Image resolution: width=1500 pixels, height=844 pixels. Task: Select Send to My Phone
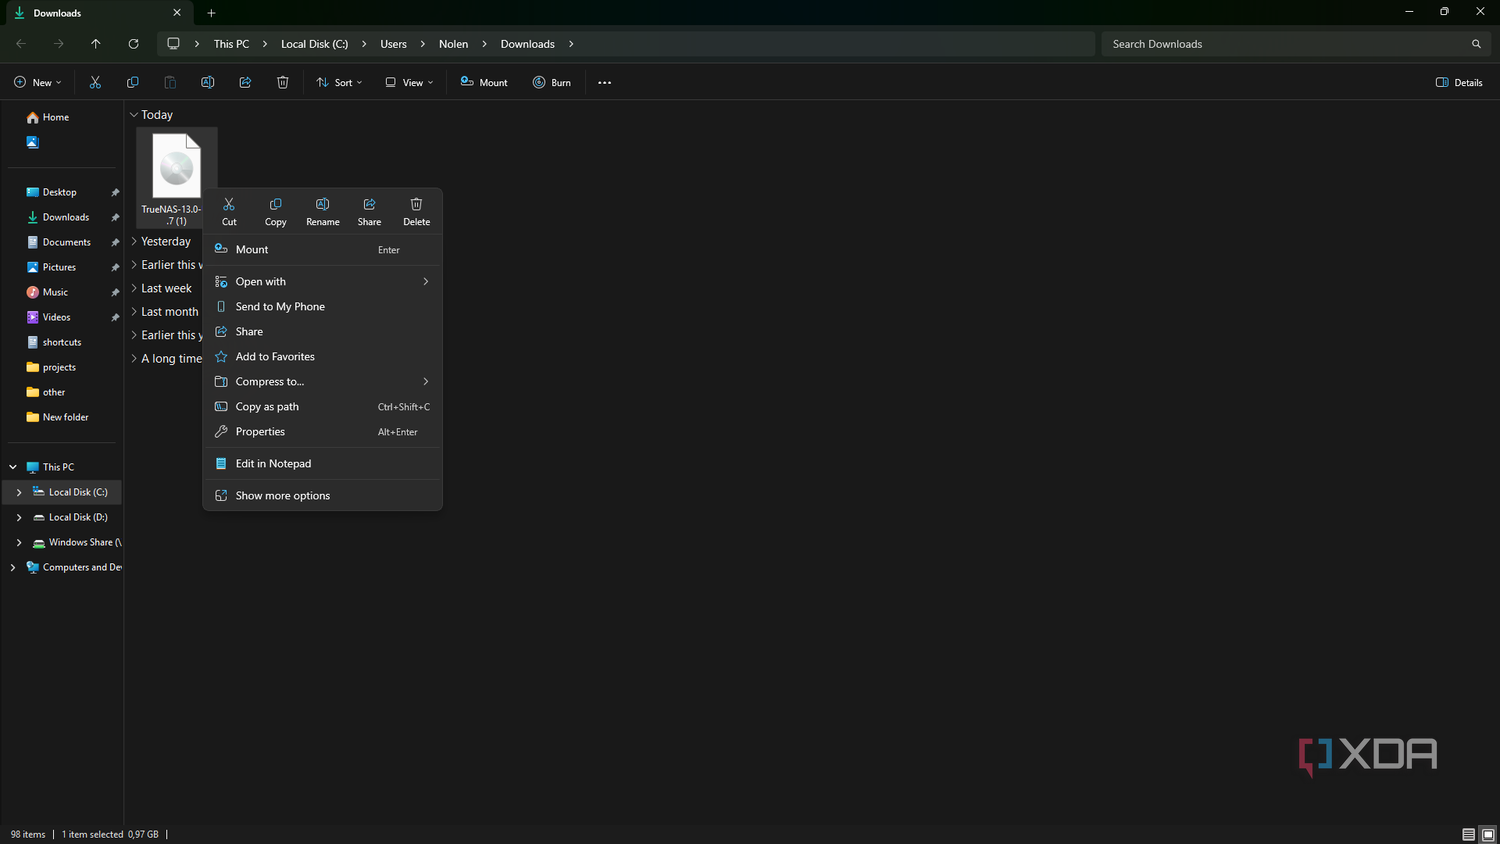click(x=323, y=307)
